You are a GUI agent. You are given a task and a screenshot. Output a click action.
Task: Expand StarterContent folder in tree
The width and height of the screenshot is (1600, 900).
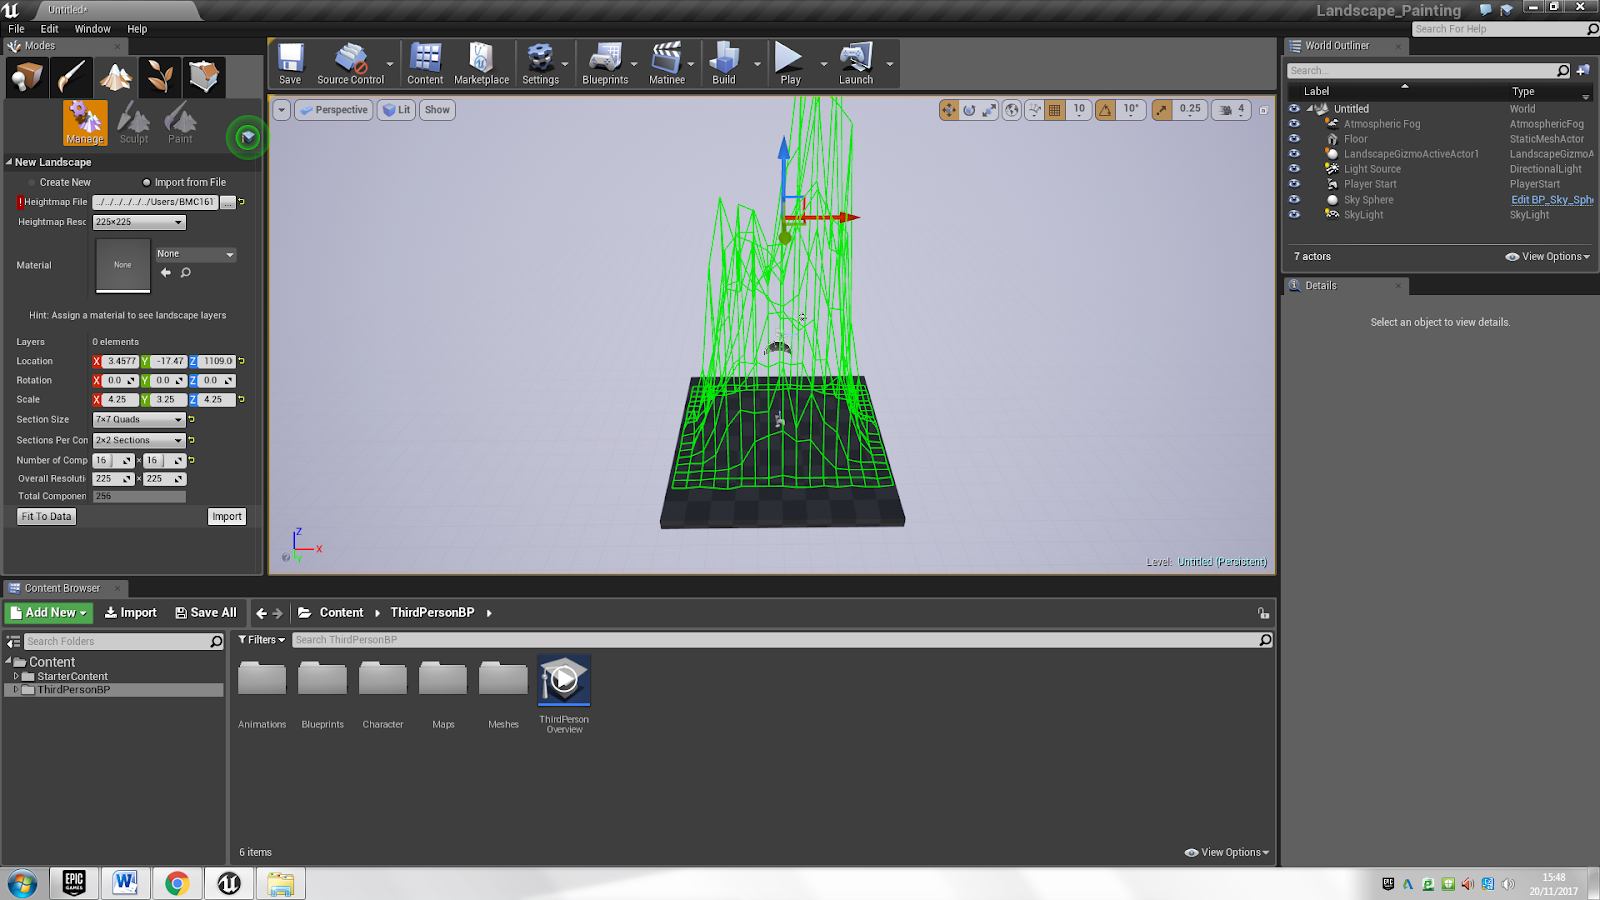(16, 677)
